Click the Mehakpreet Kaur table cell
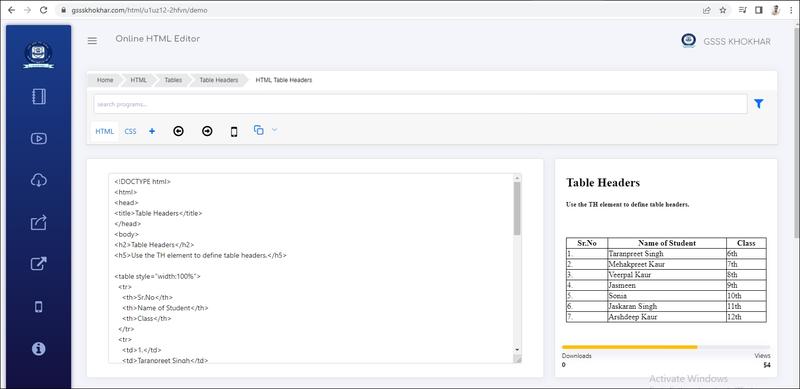The width and height of the screenshot is (800, 389). (667, 264)
